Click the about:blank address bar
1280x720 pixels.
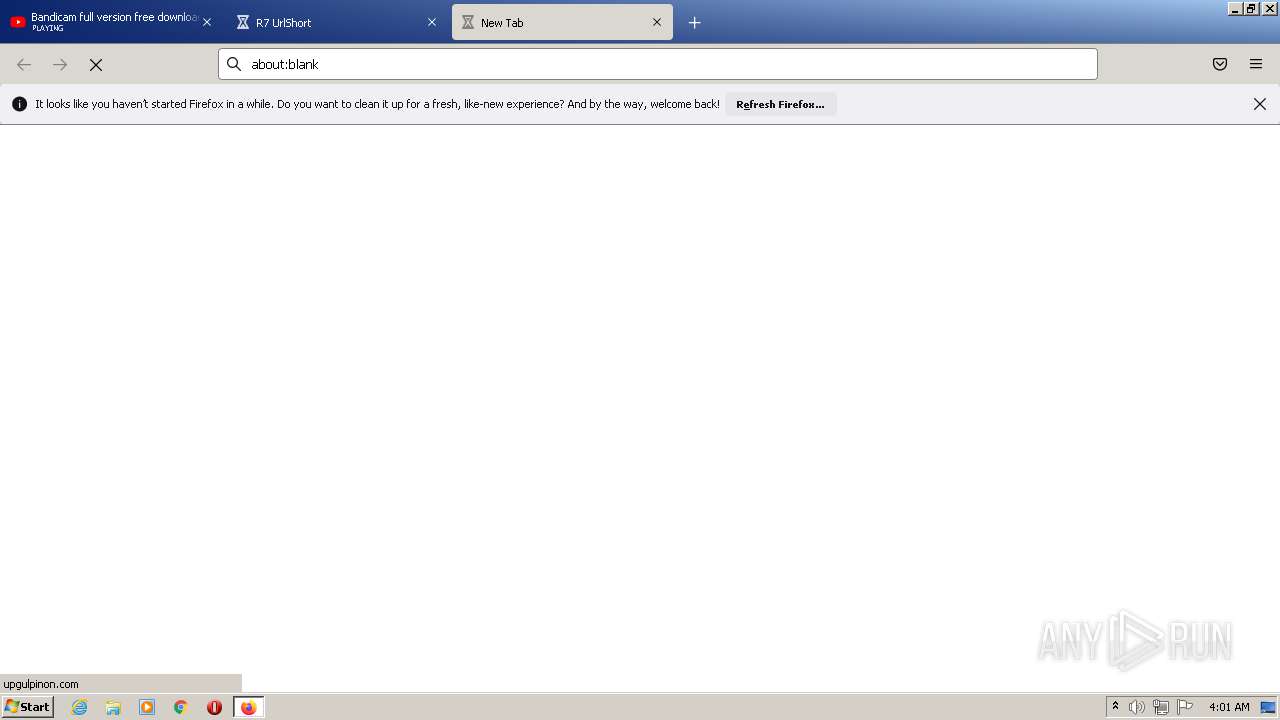pyautogui.click(x=658, y=64)
